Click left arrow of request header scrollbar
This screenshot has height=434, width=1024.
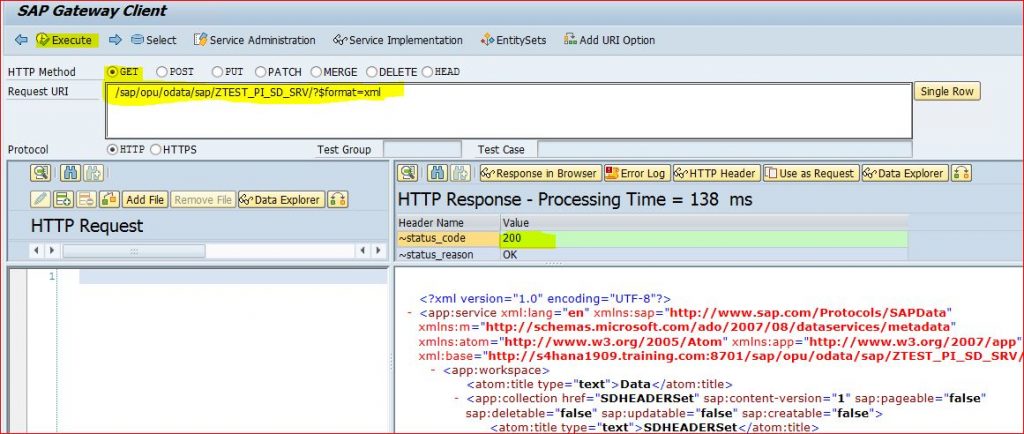pos(37,251)
